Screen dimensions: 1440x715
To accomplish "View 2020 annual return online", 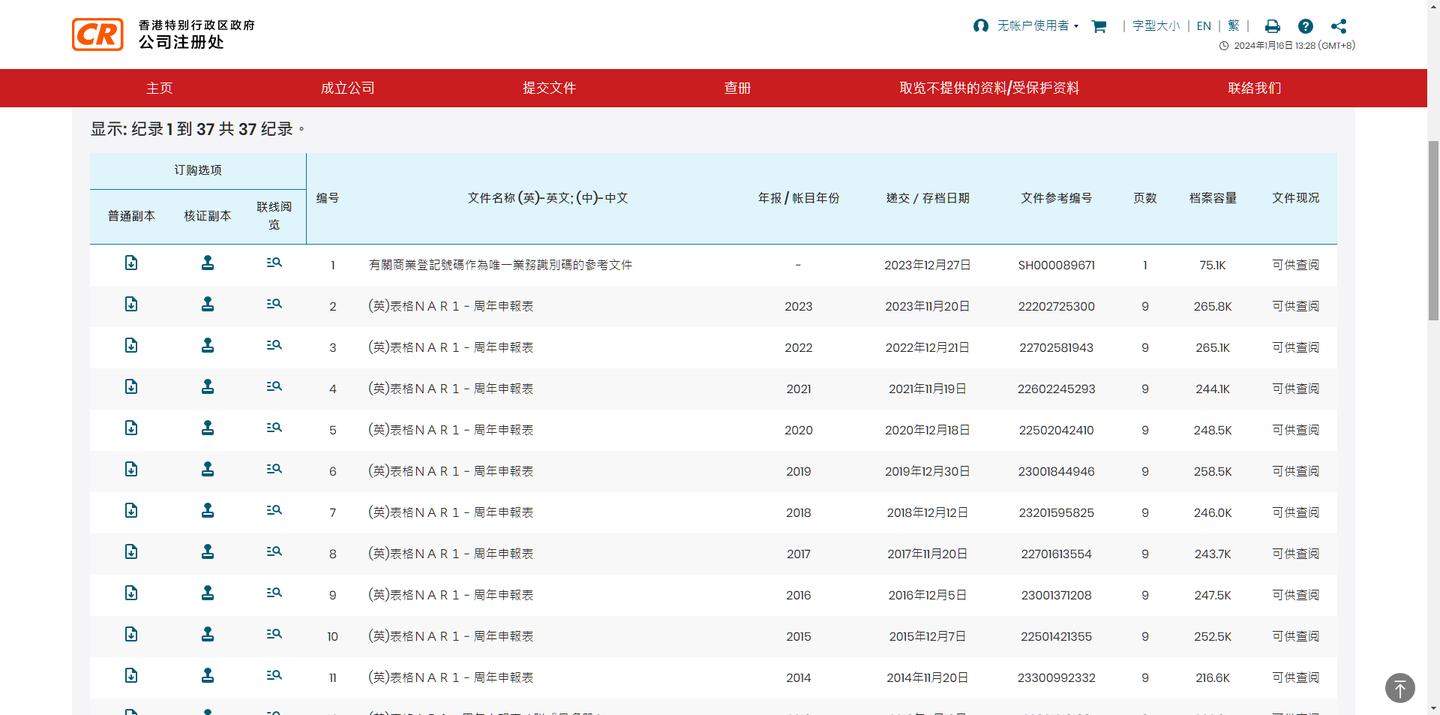I will point(274,427).
